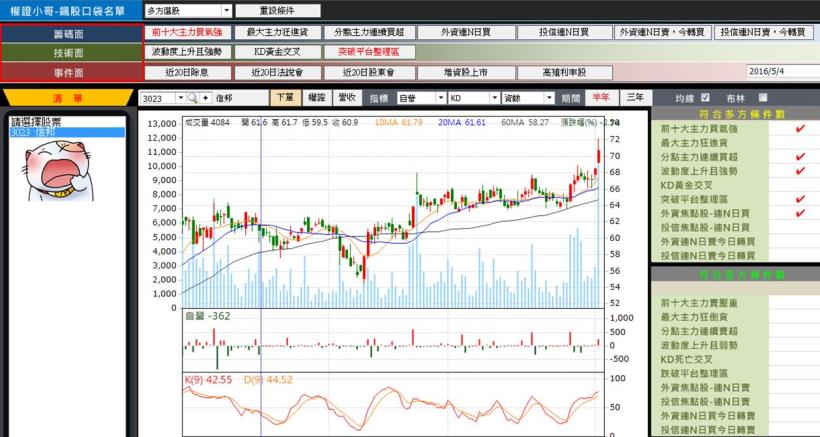Open the 自營 indicator dropdown
The height and width of the screenshot is (437, 820).
pyautogui.click(x=440, y=98)
